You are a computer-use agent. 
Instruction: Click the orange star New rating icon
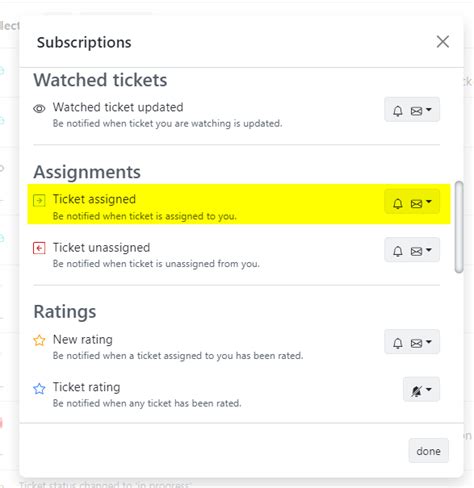[x=39, y=340]
